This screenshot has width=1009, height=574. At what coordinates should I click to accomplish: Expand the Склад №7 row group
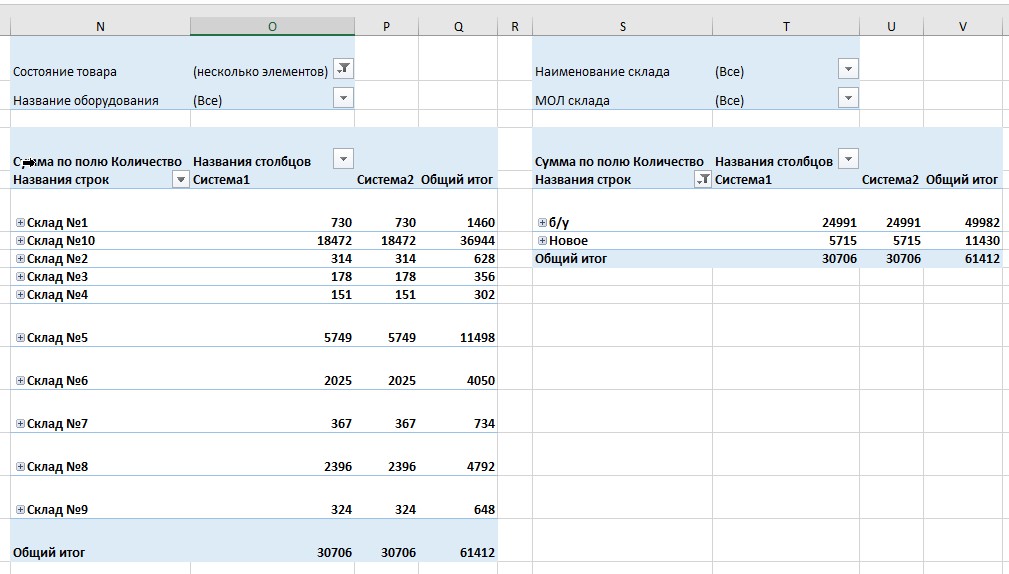20,424
